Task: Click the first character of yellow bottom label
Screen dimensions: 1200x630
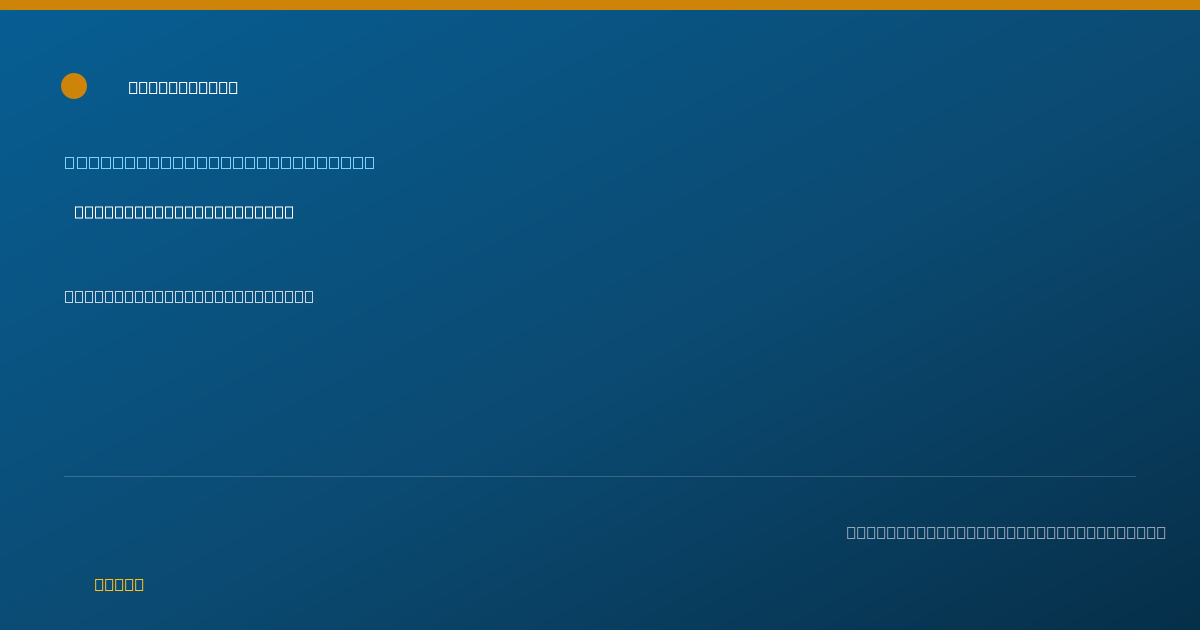Action: [x=100, y=584]
